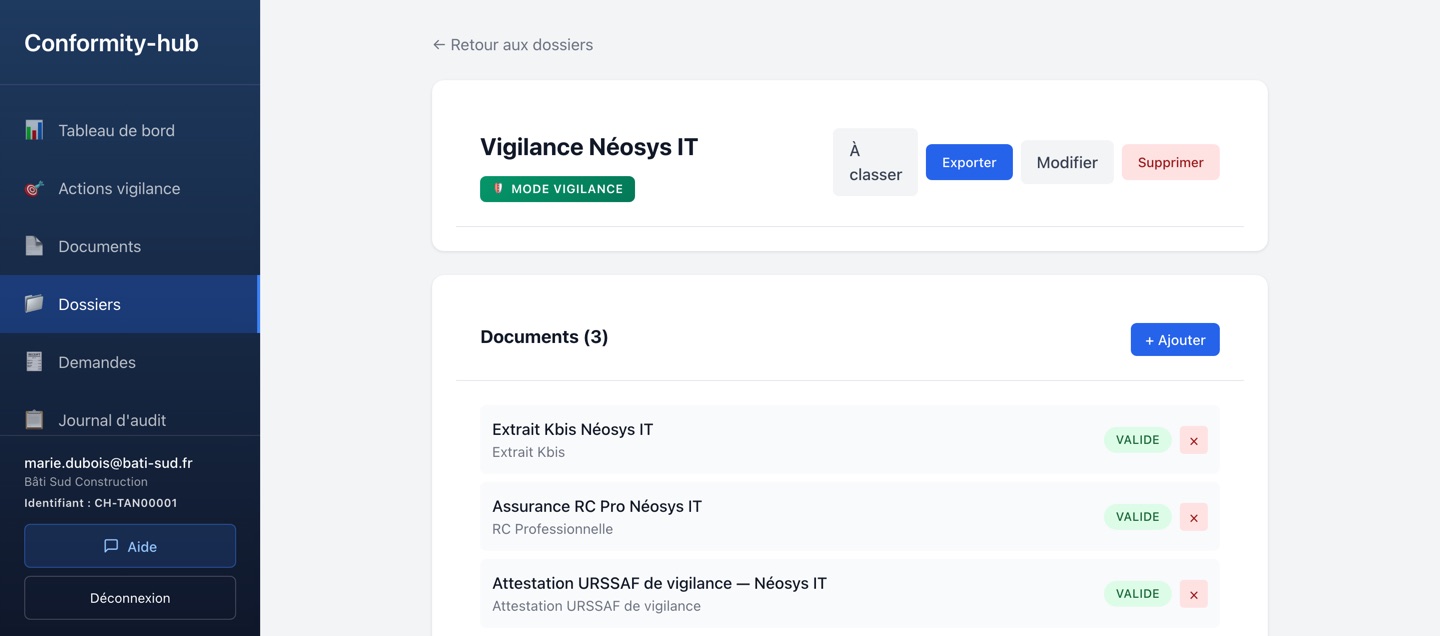1440x636 pixels.
Task: Open Attestation URSSAF de vigilance — Néosys IT
Action: point(850,594)
